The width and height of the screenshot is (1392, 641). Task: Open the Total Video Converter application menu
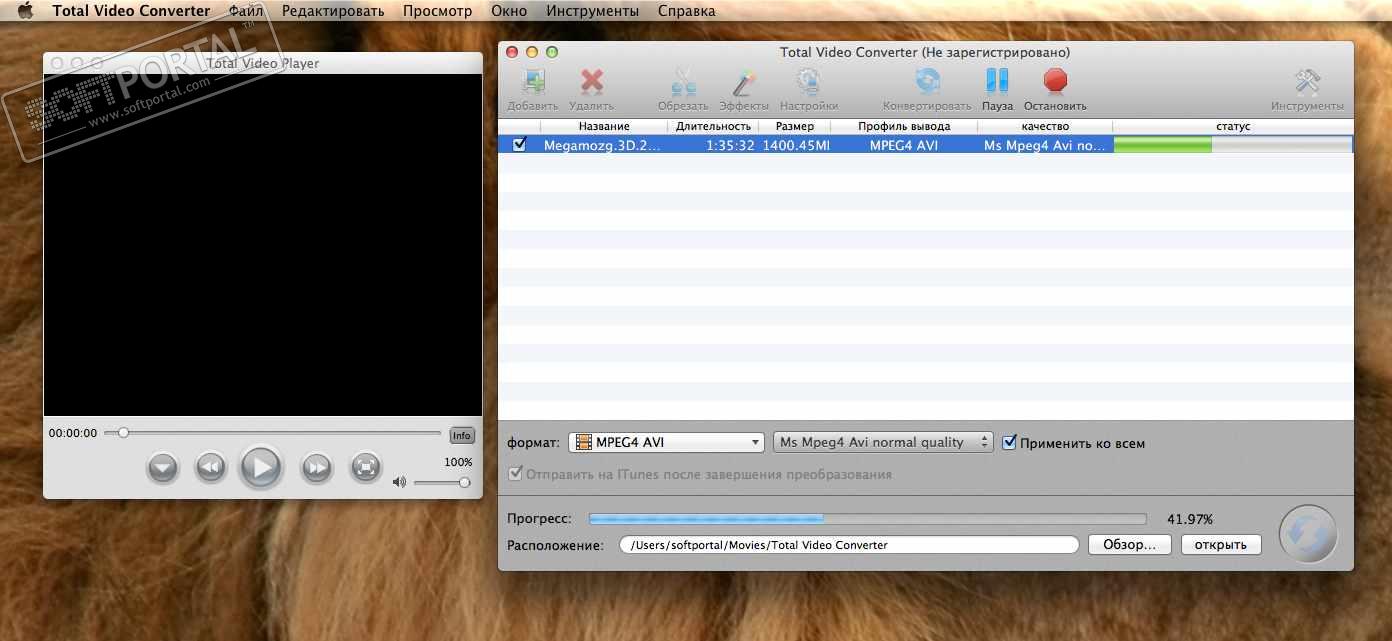[x=131, y=11]
